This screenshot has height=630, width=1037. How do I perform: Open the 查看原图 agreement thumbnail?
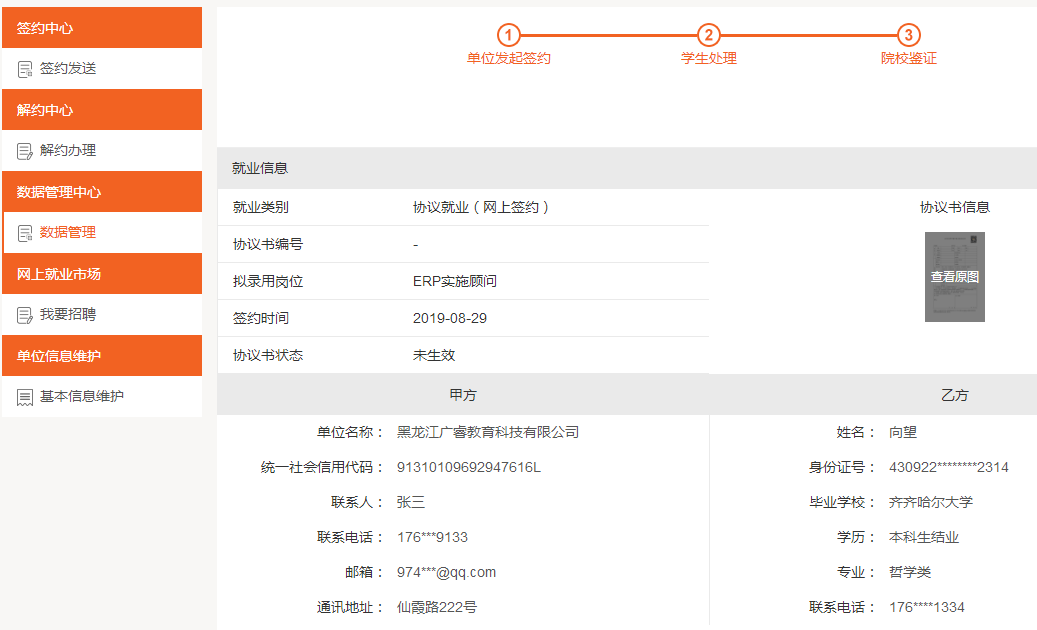[954, 277]
